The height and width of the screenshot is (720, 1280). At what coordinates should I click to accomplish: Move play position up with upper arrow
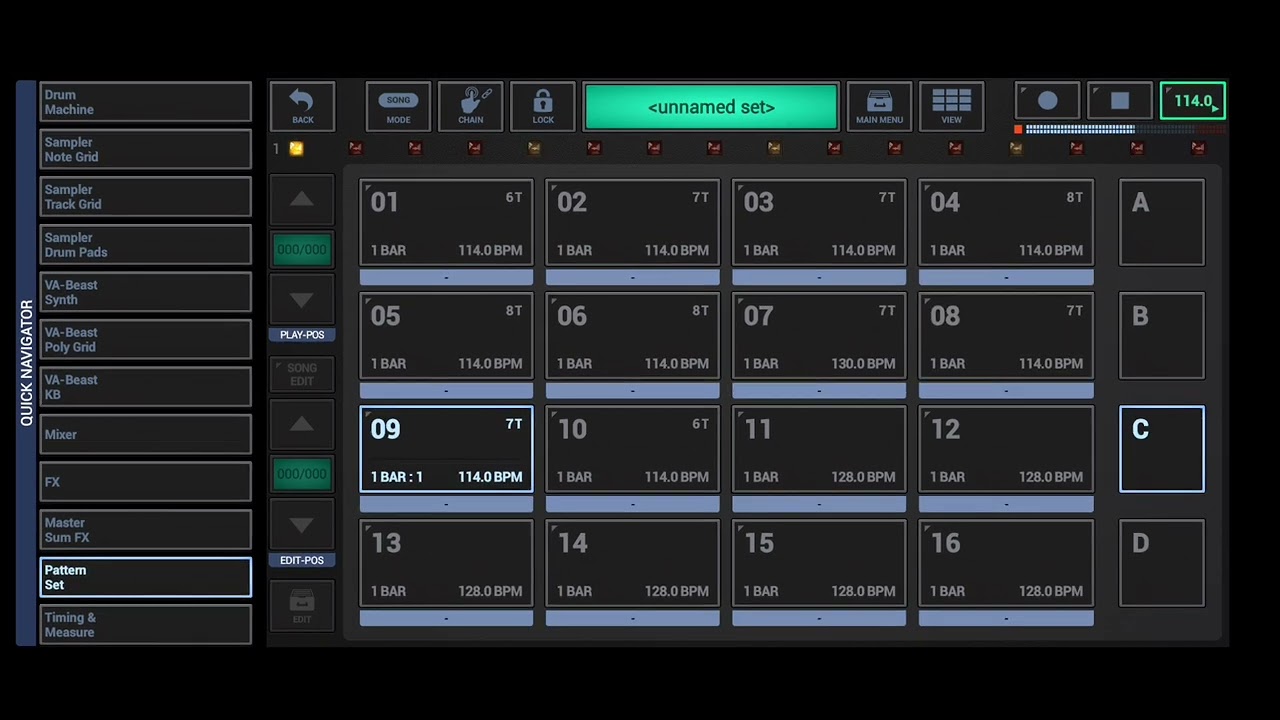point(302,200)
